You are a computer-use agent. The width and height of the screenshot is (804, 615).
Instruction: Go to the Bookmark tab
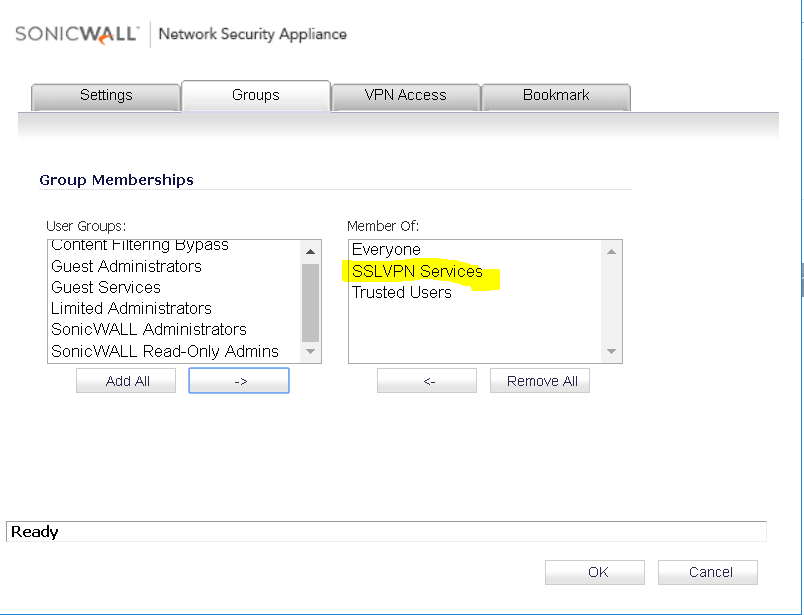click(556, 96)
